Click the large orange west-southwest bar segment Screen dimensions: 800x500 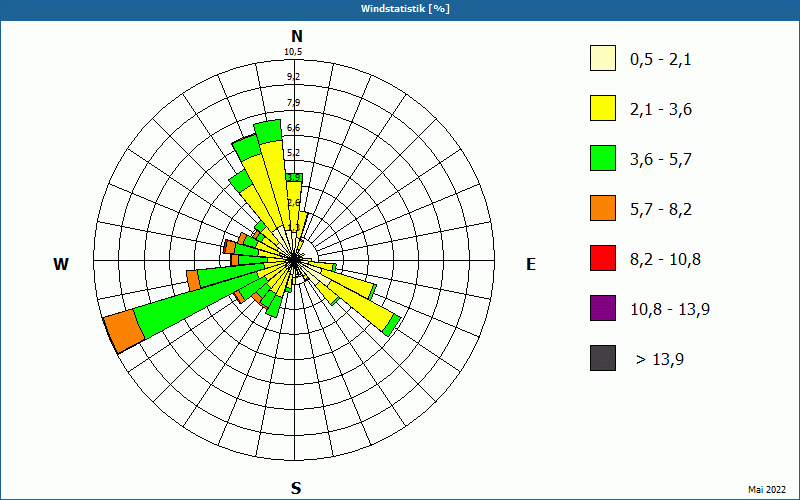pyautogui.click(x=124, y=331)
